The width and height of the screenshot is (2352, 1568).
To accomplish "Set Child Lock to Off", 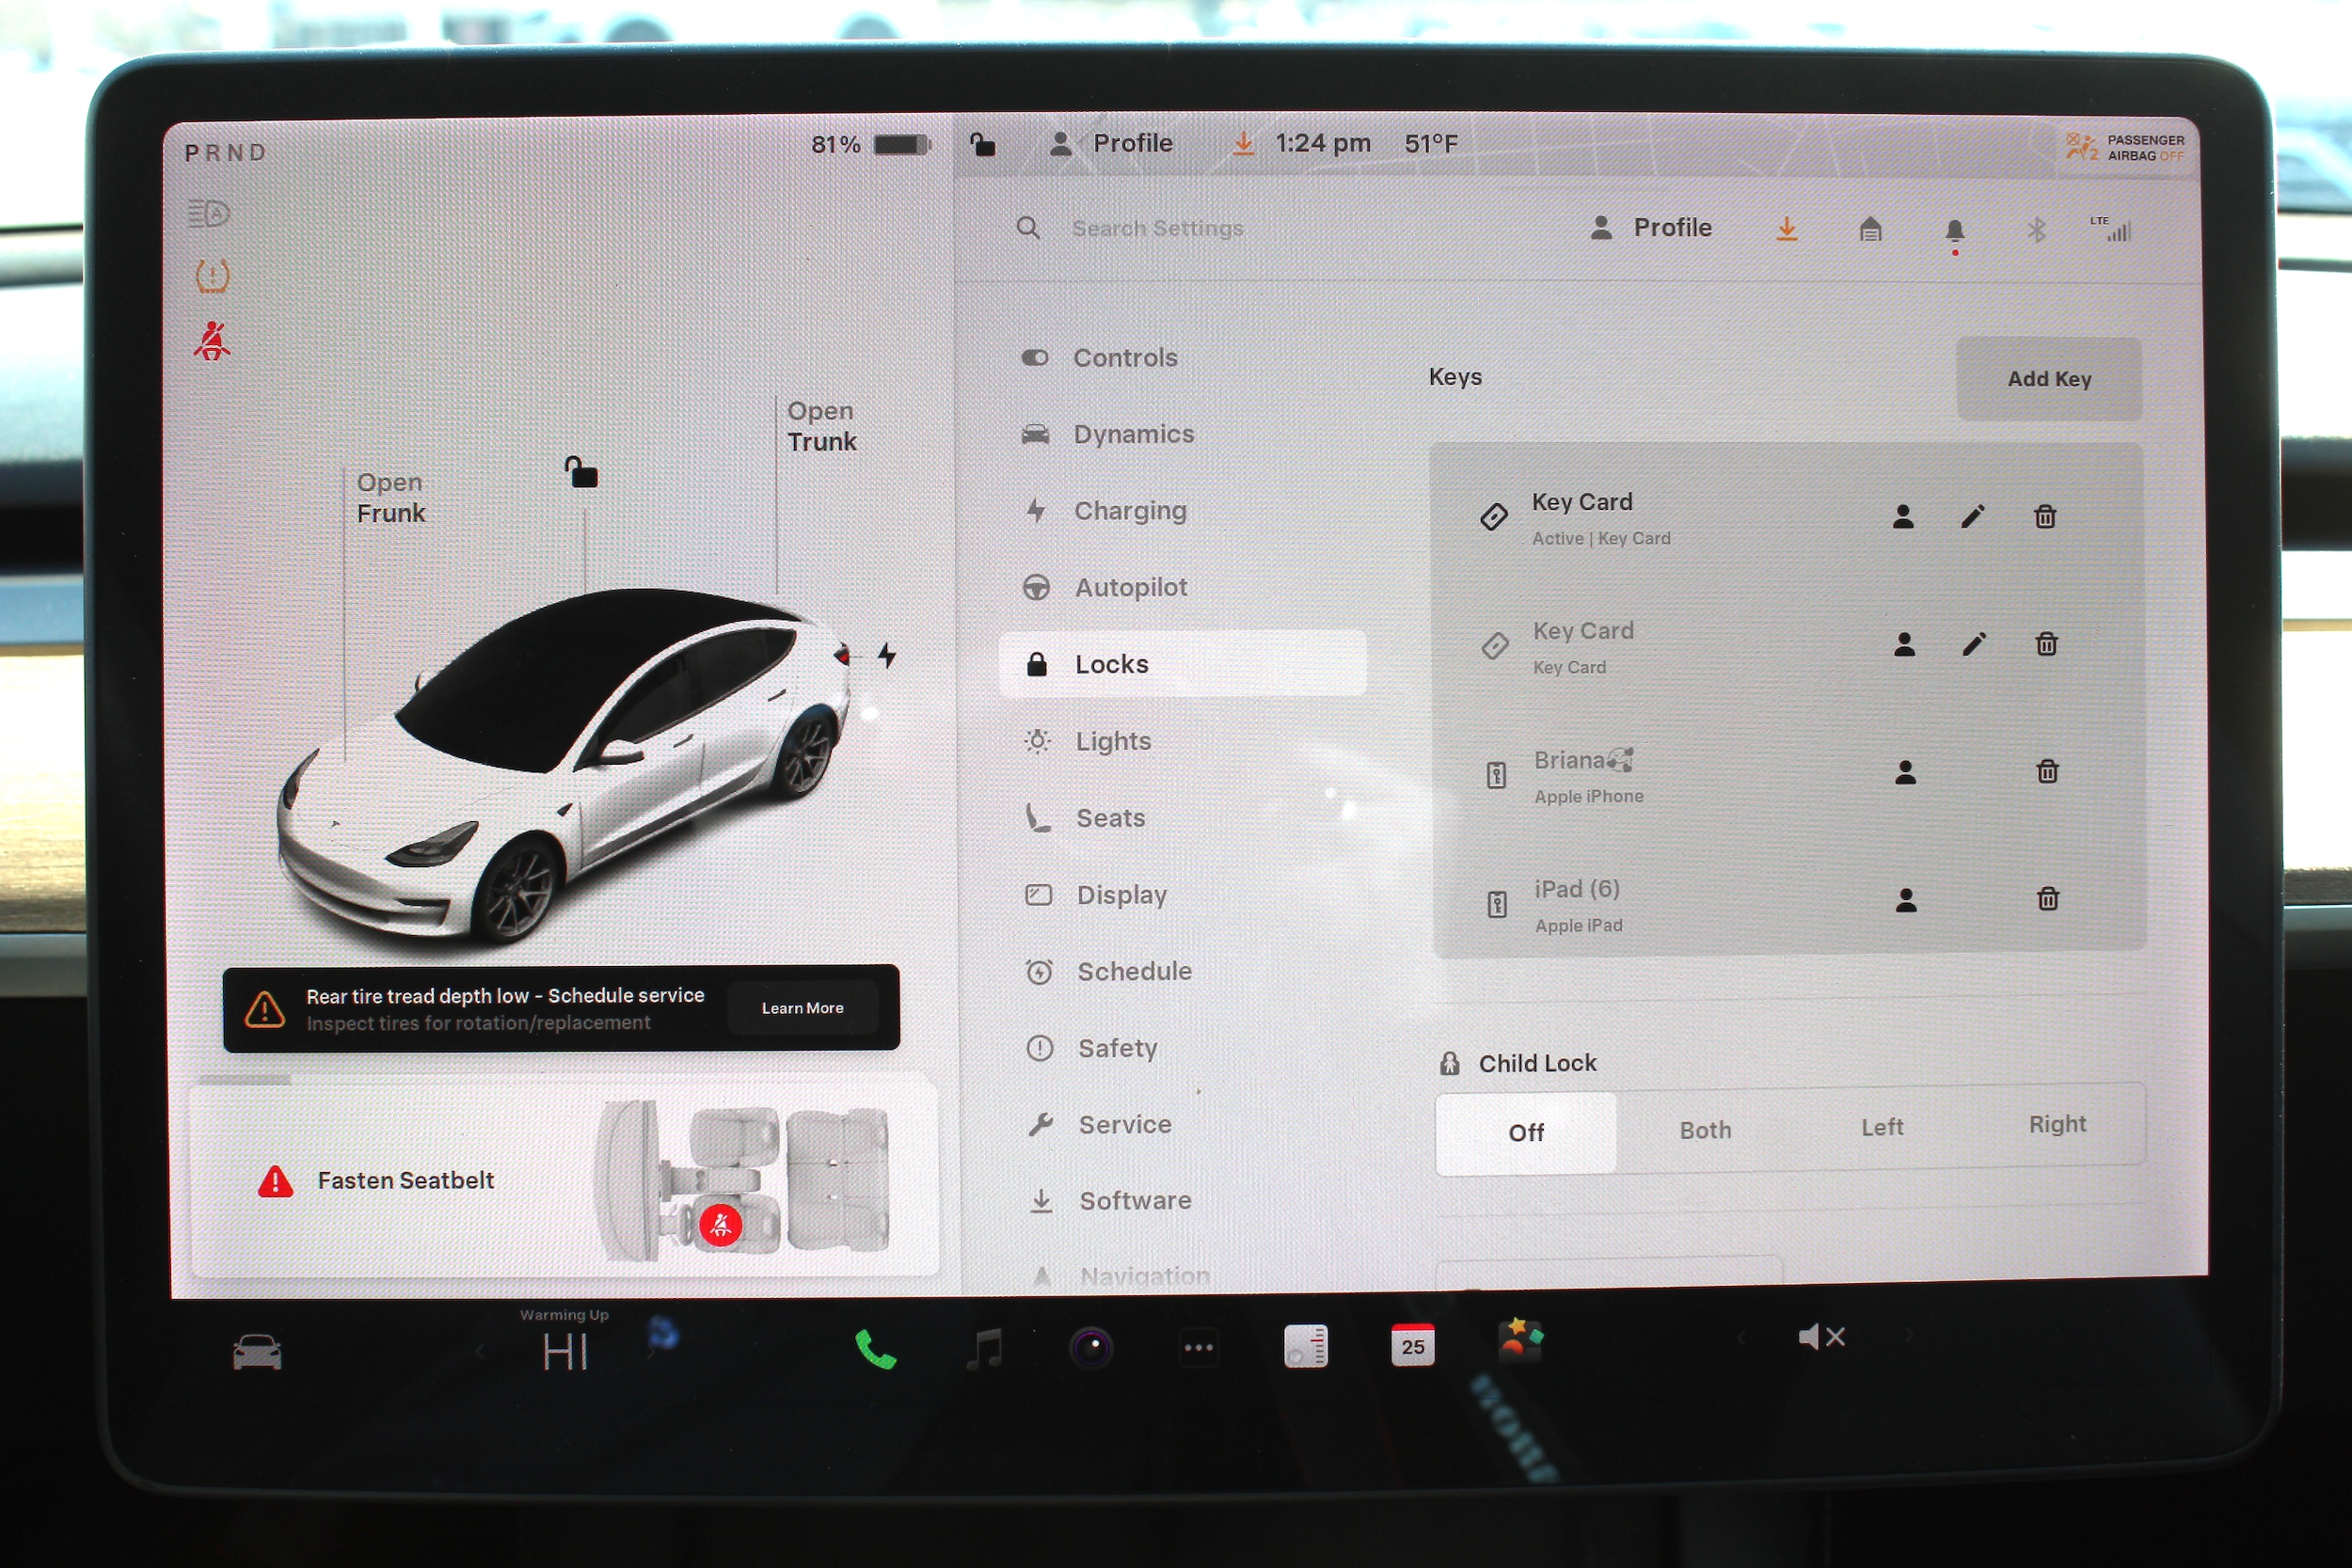I will pos(1525,1132).
